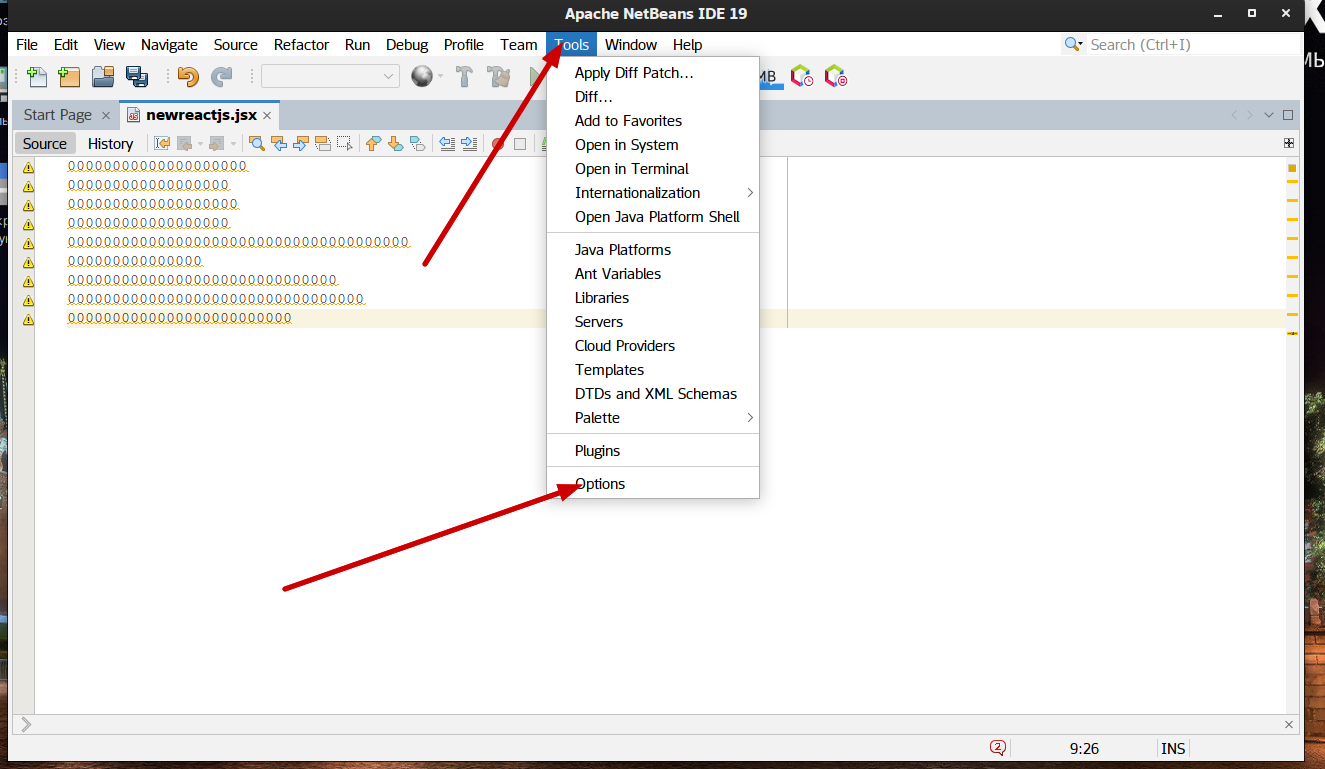1325x769 pixels.
Task: Click the globe browser icon
Action: coord(422,76)
